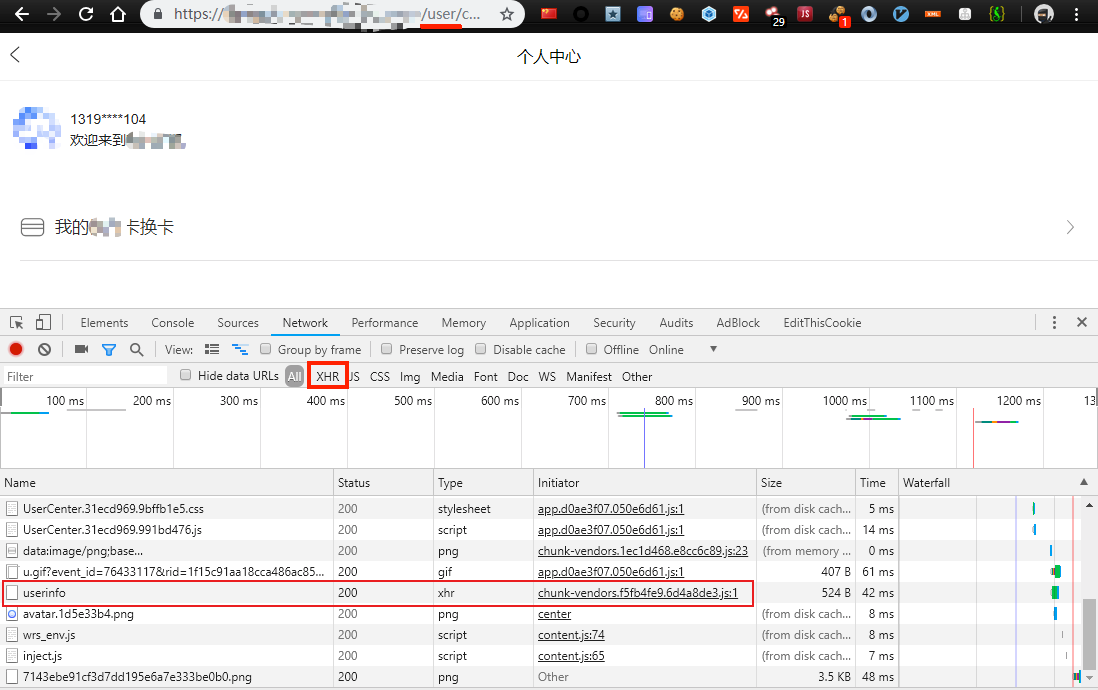This screenshot has width=1098, height=690.
Task: Tick the Offline checkbox
Action: pos(592,349)
